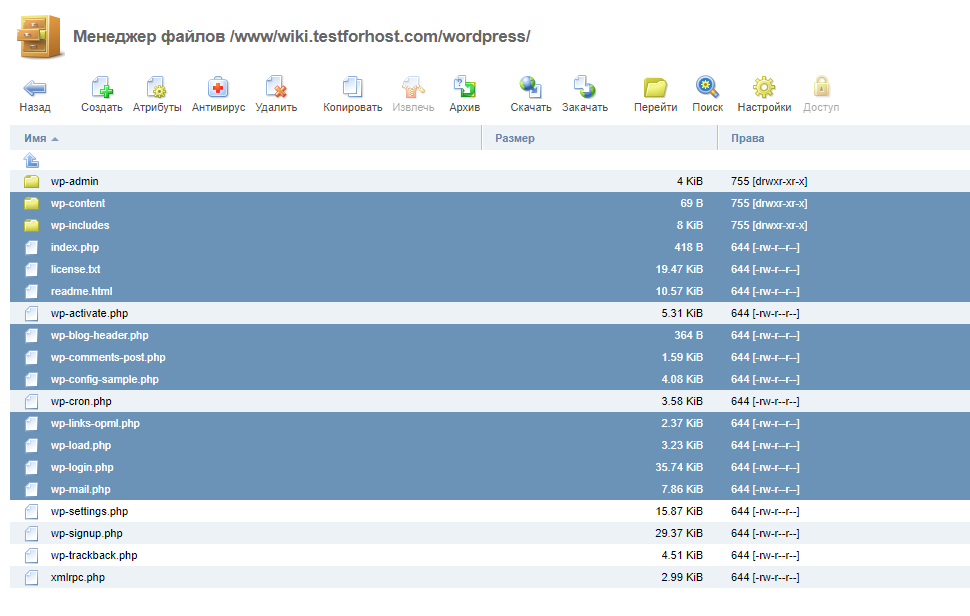Sort files by the Размер column header
The width and height of the screenshot is (970, 616).
point(515,138)
